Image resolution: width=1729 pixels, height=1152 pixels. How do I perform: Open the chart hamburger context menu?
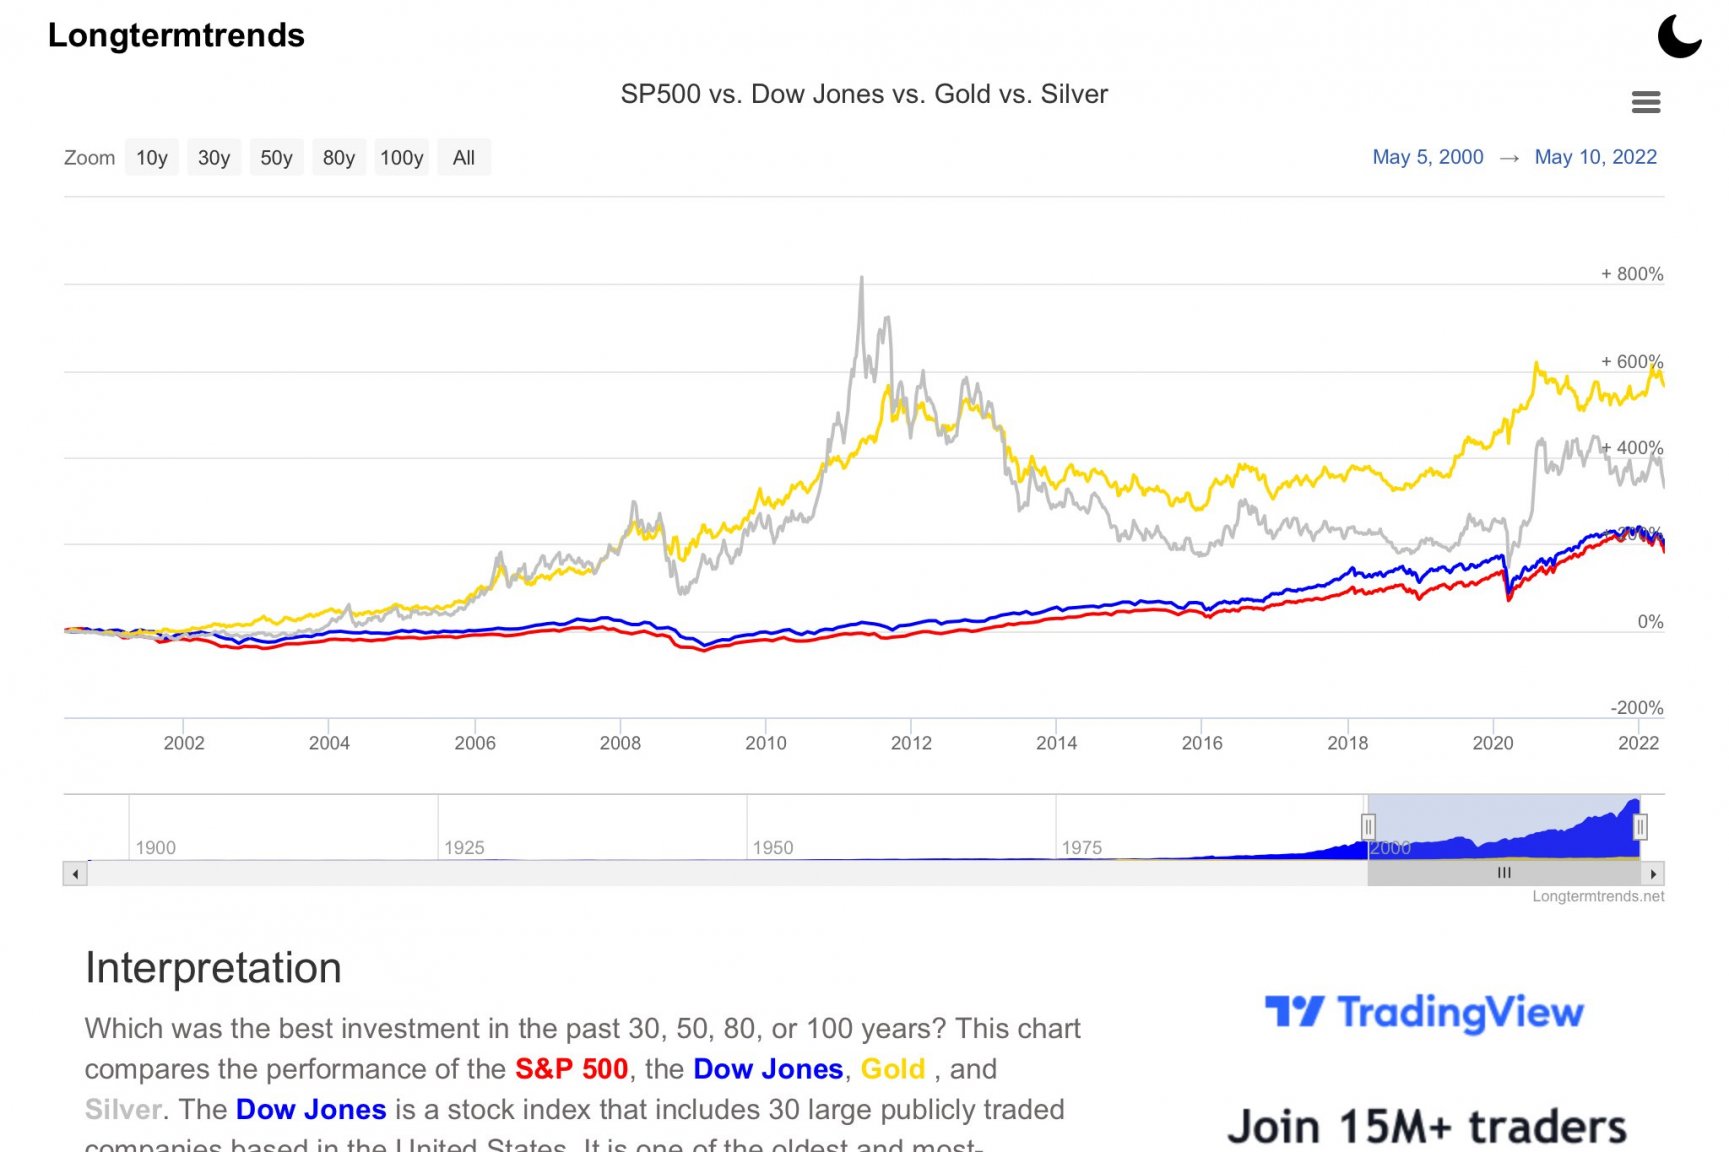(x=1645, y=102)
